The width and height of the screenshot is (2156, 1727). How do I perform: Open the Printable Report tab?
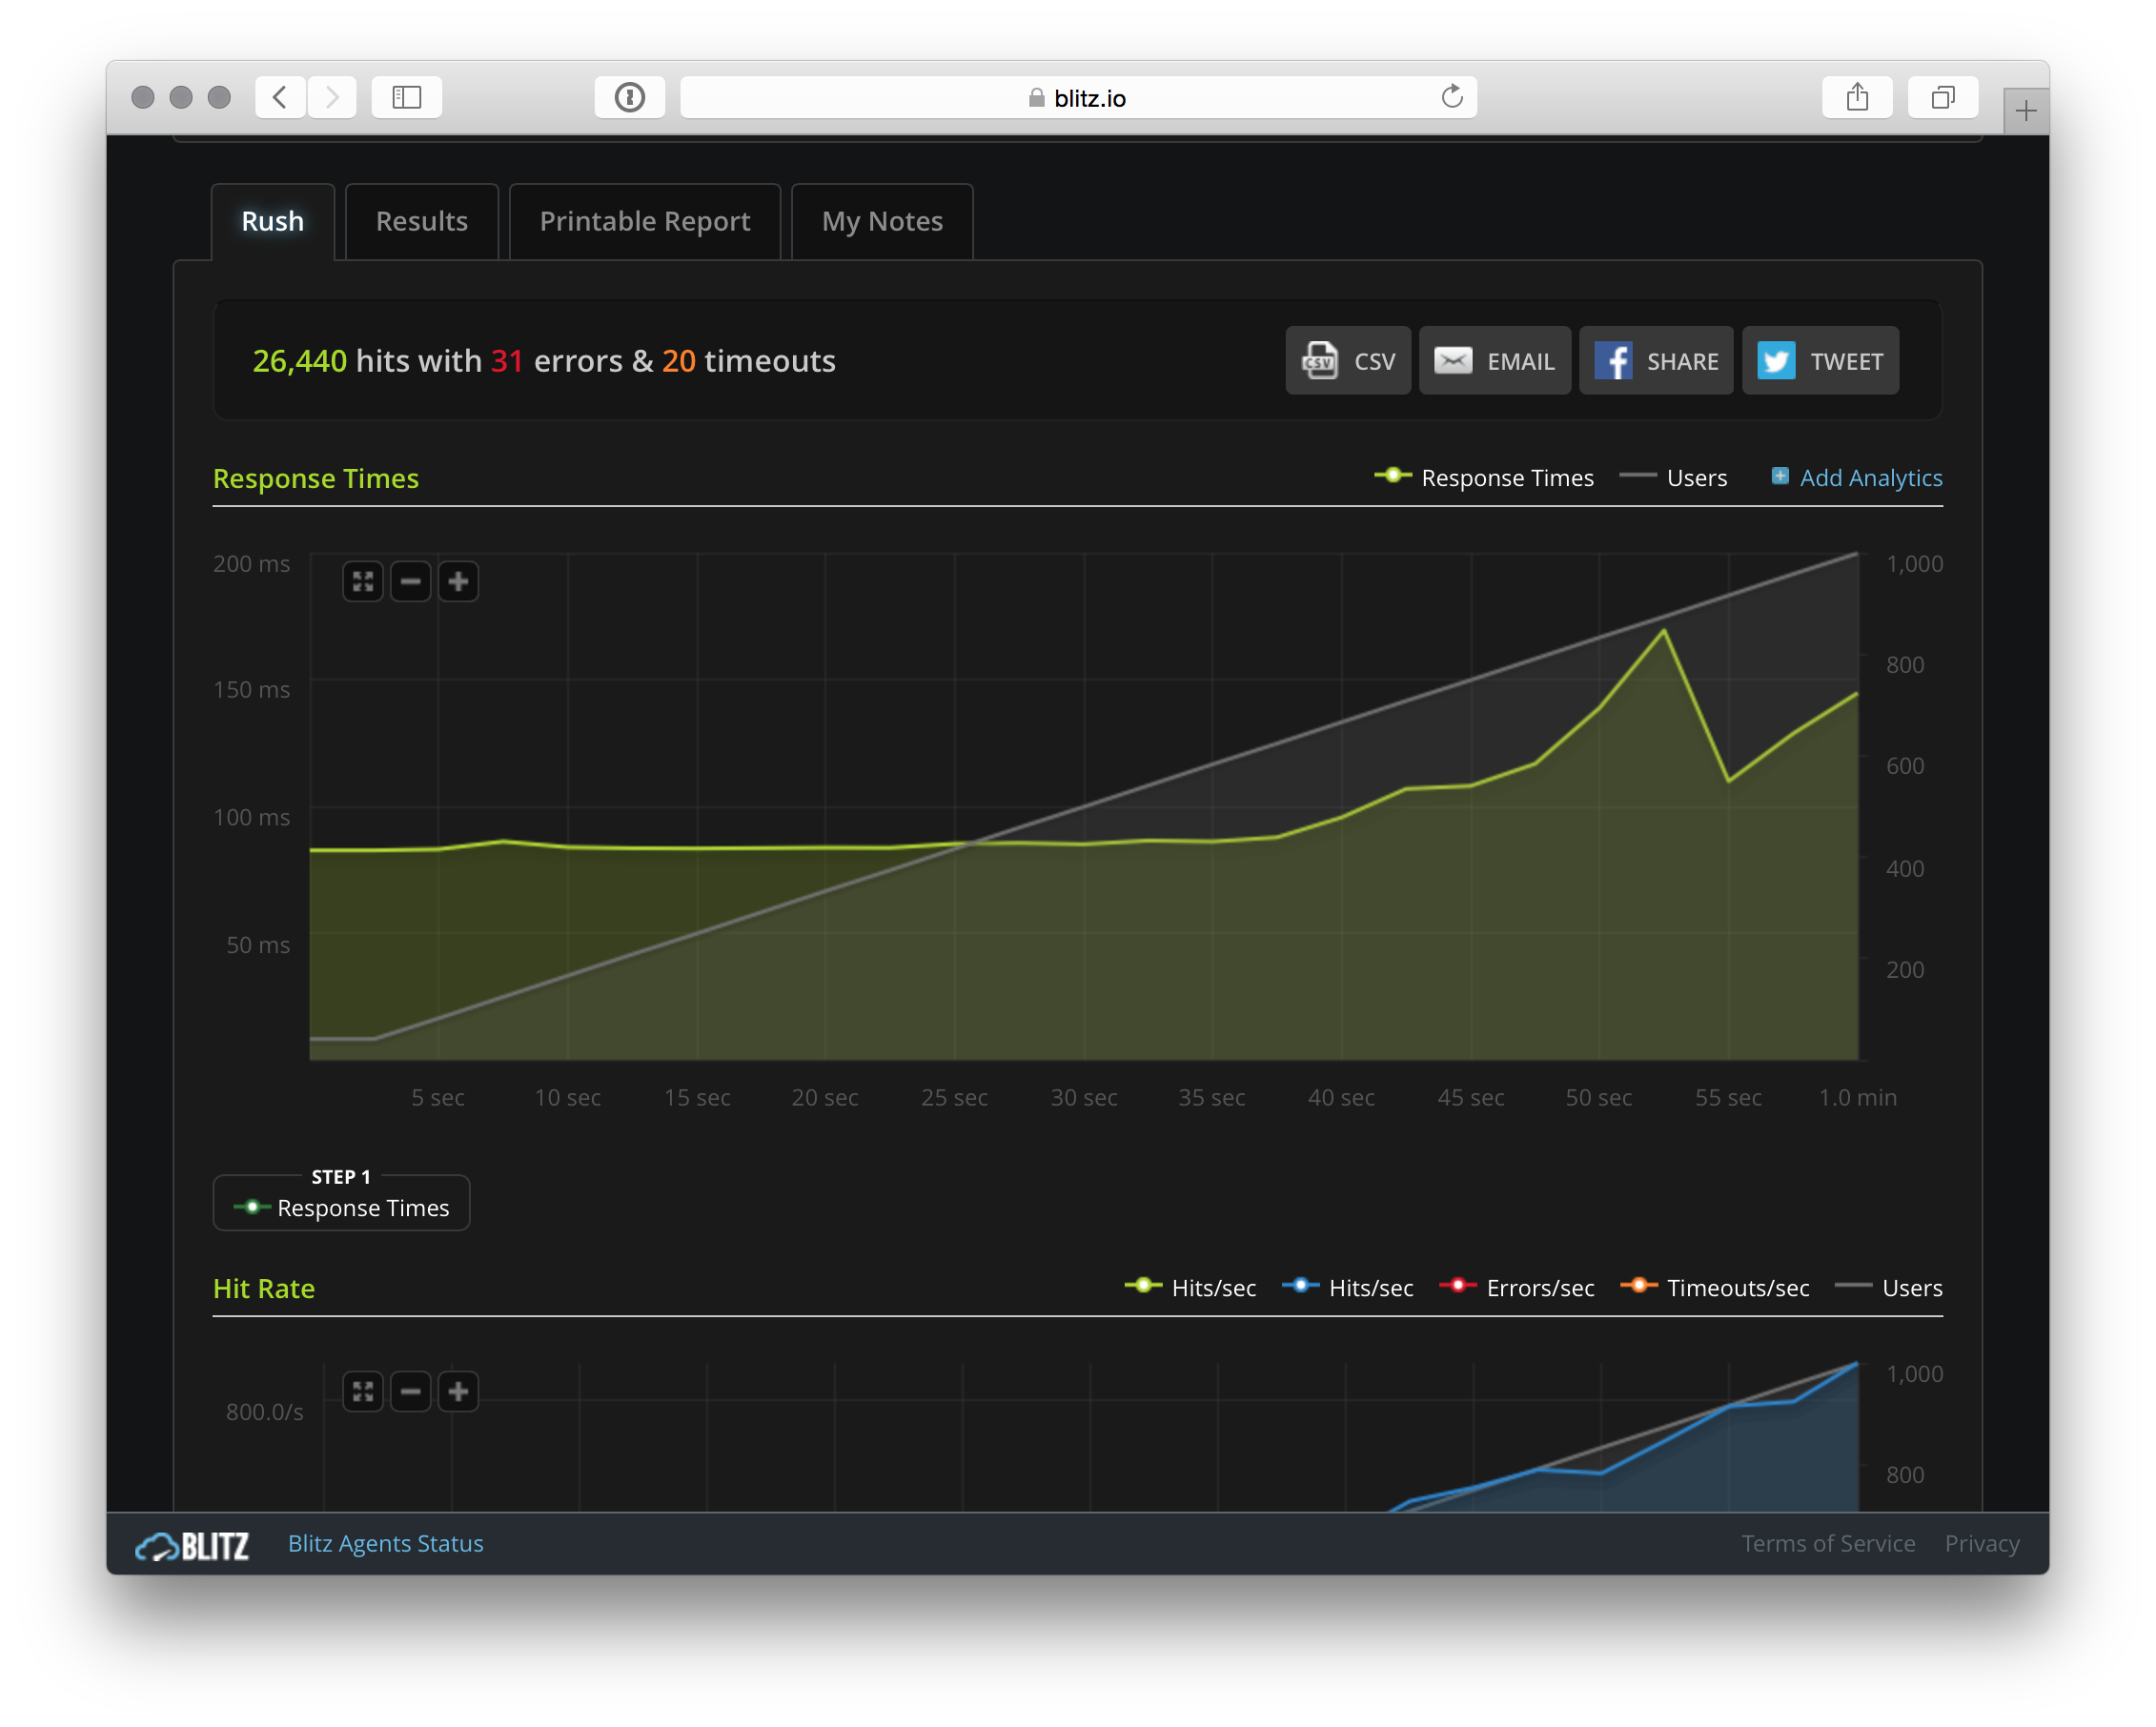coord(645,221)
